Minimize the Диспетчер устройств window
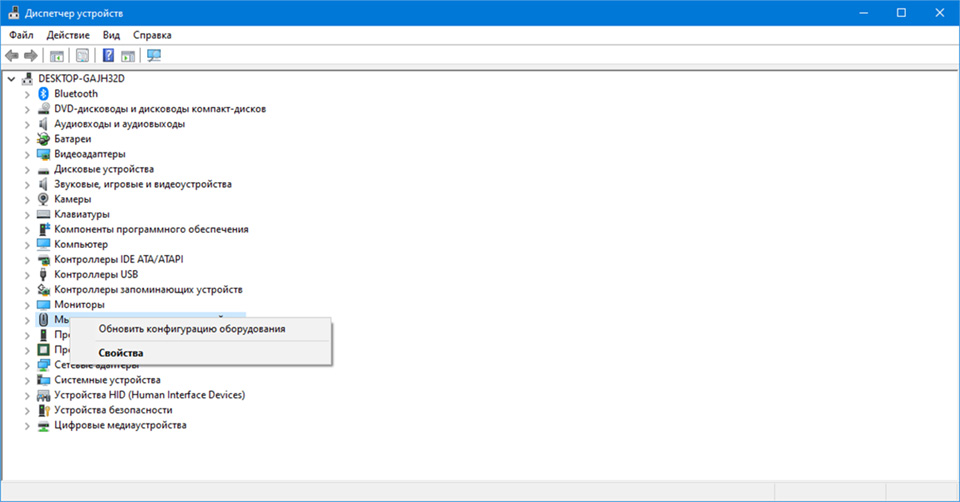This screenshot has height=502, width=960. (x=863, y=13)
